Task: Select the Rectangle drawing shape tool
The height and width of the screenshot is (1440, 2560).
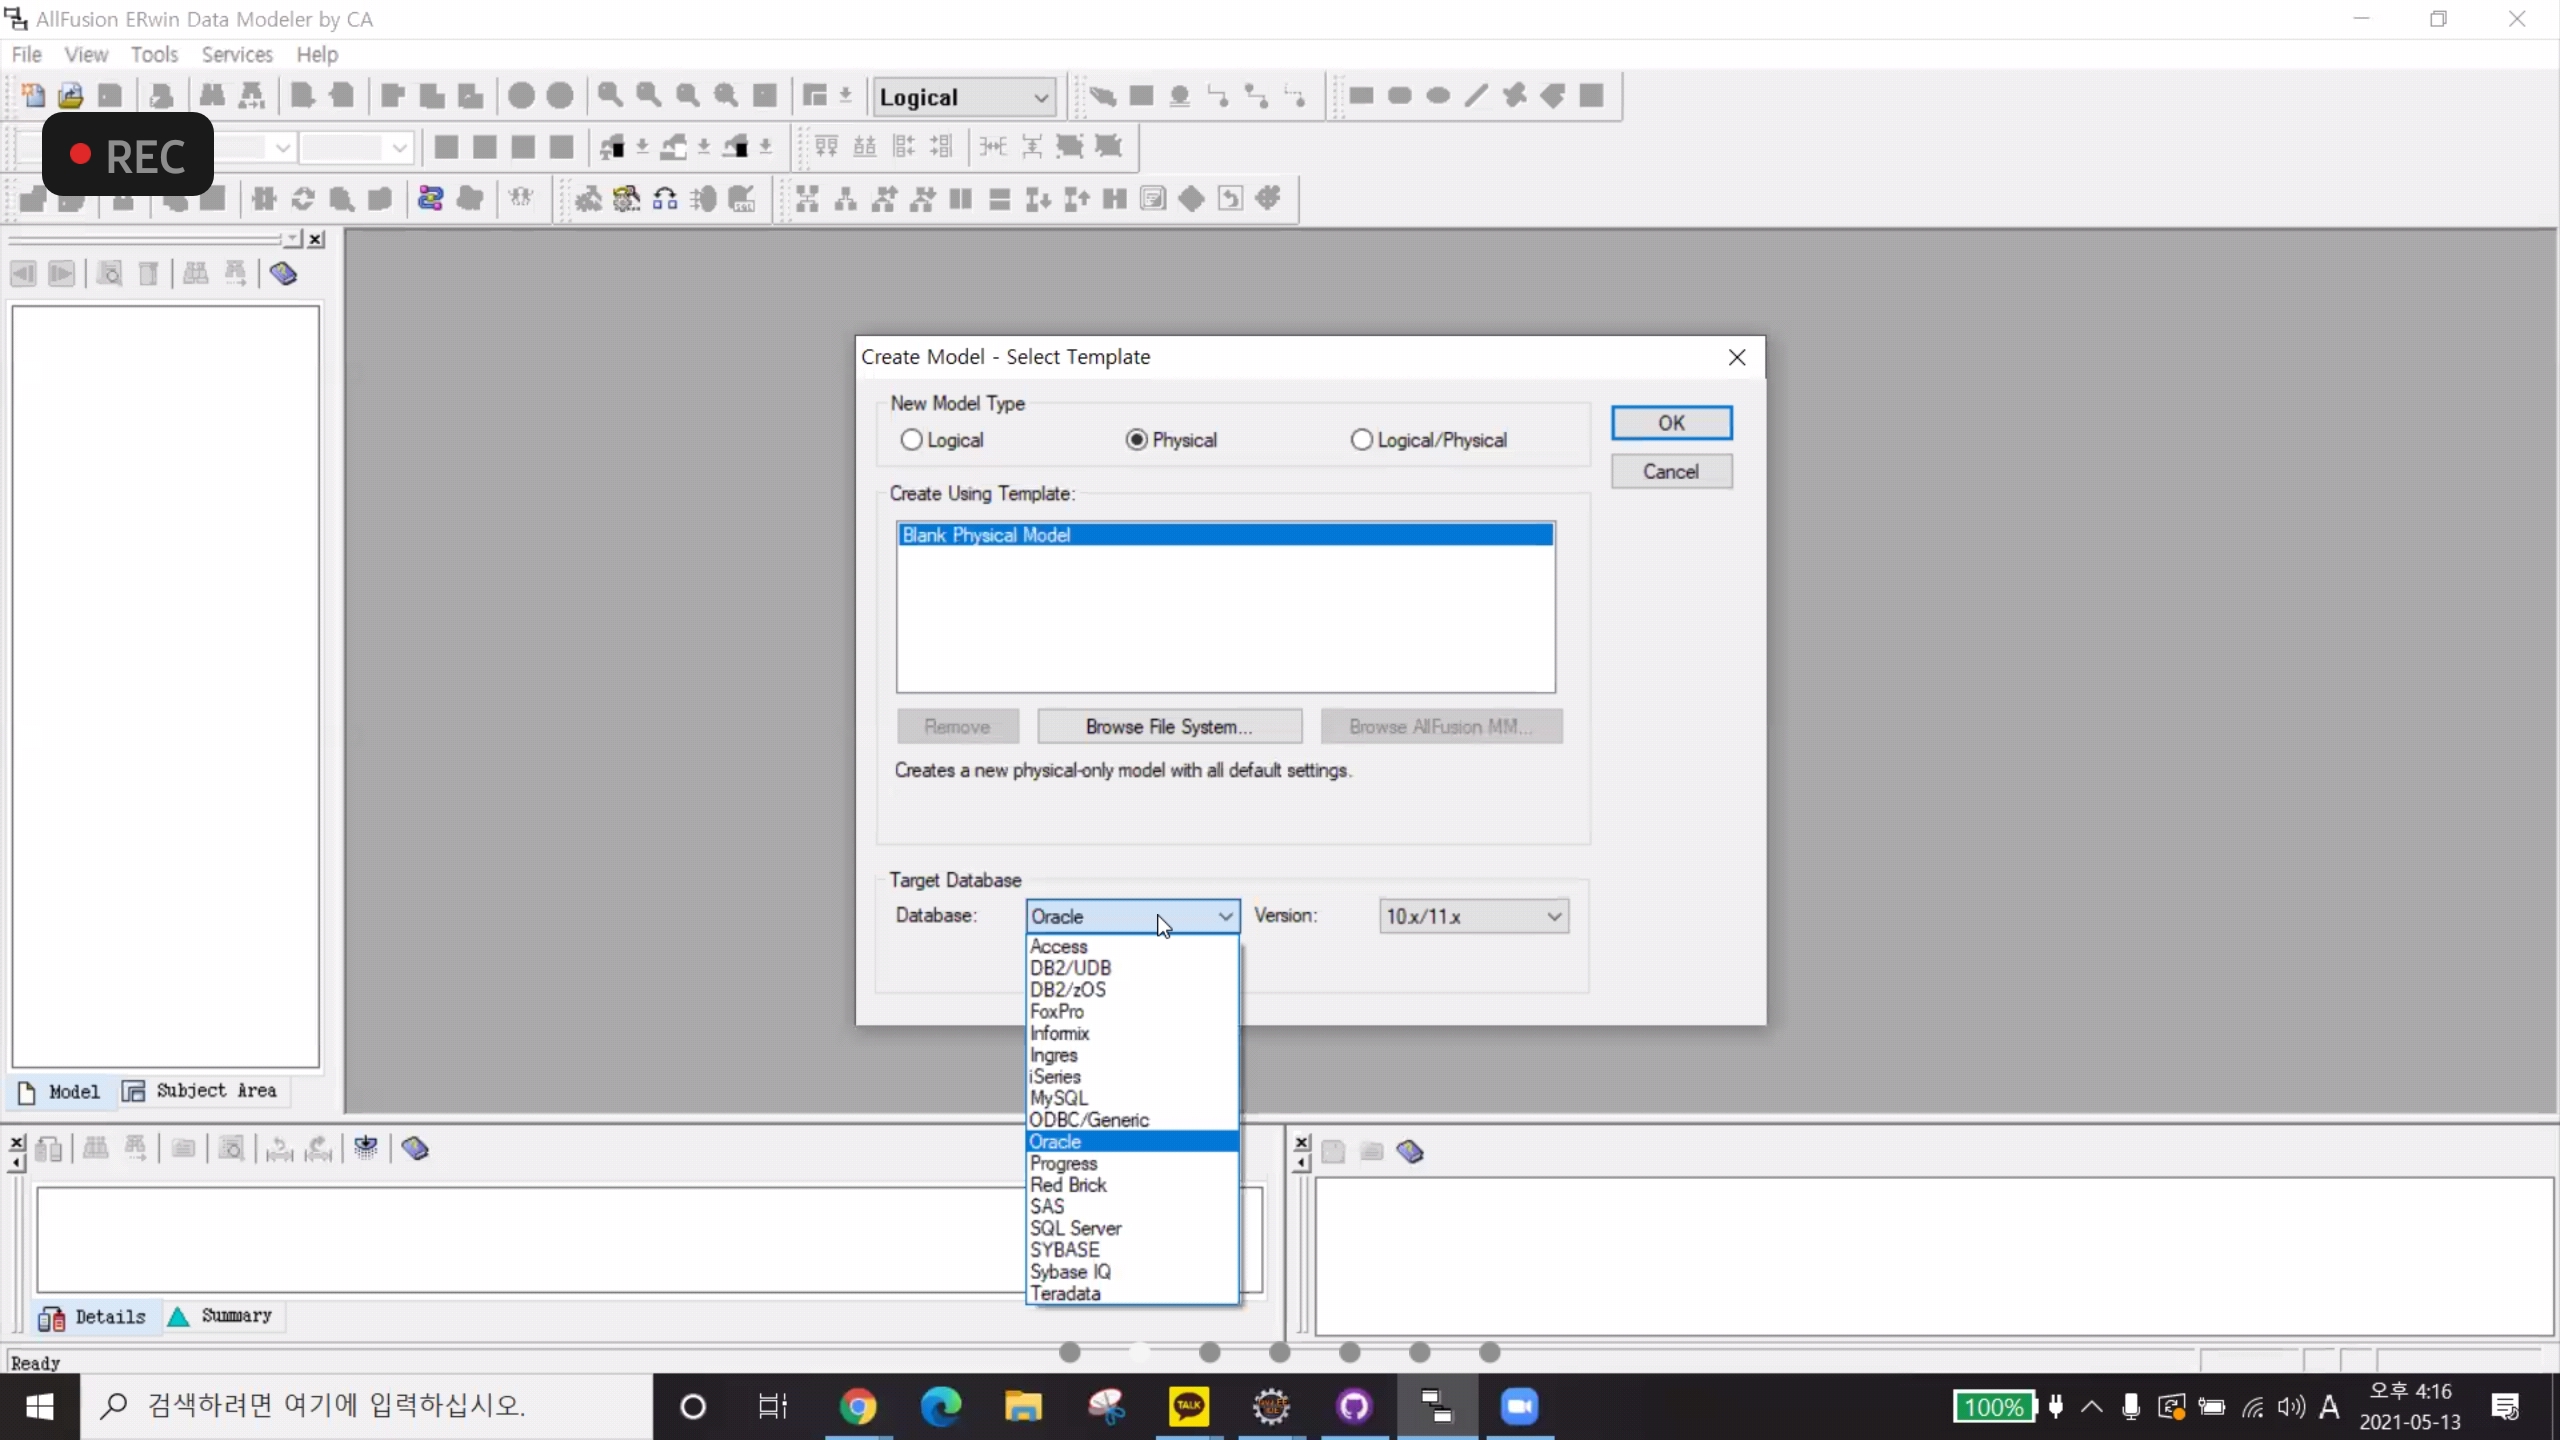Action: coord(1361,96)
